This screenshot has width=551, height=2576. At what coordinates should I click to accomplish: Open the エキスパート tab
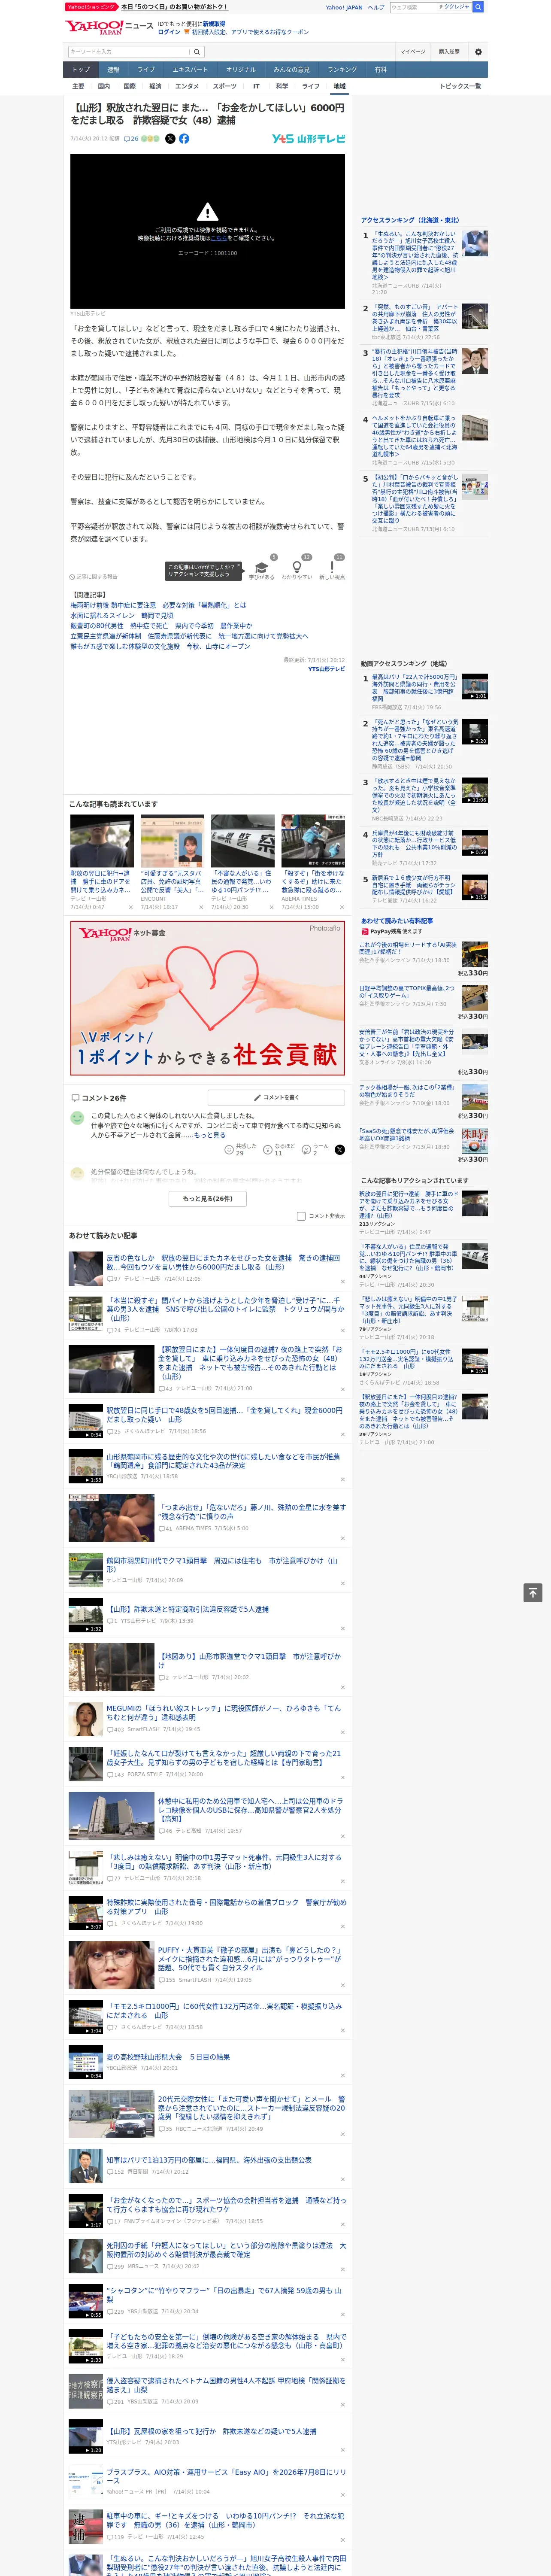(190, 70)
